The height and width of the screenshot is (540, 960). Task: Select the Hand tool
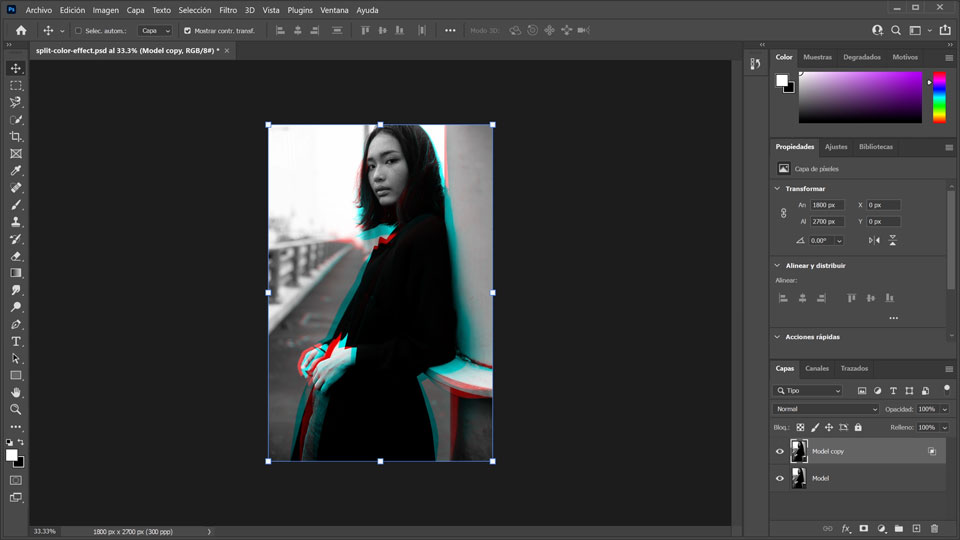(16, 392)
